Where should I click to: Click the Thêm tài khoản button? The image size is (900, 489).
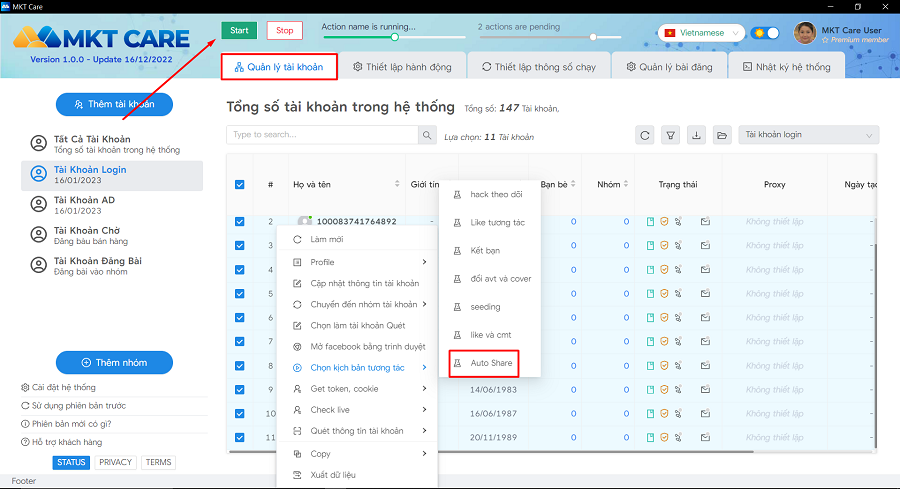coord(114,104)
